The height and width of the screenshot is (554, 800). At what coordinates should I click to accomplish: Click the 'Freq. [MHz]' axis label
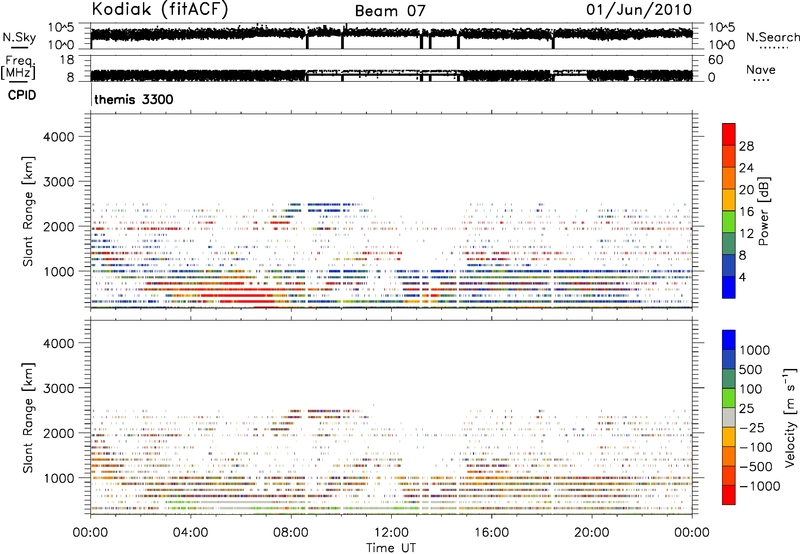click(18, 68)
